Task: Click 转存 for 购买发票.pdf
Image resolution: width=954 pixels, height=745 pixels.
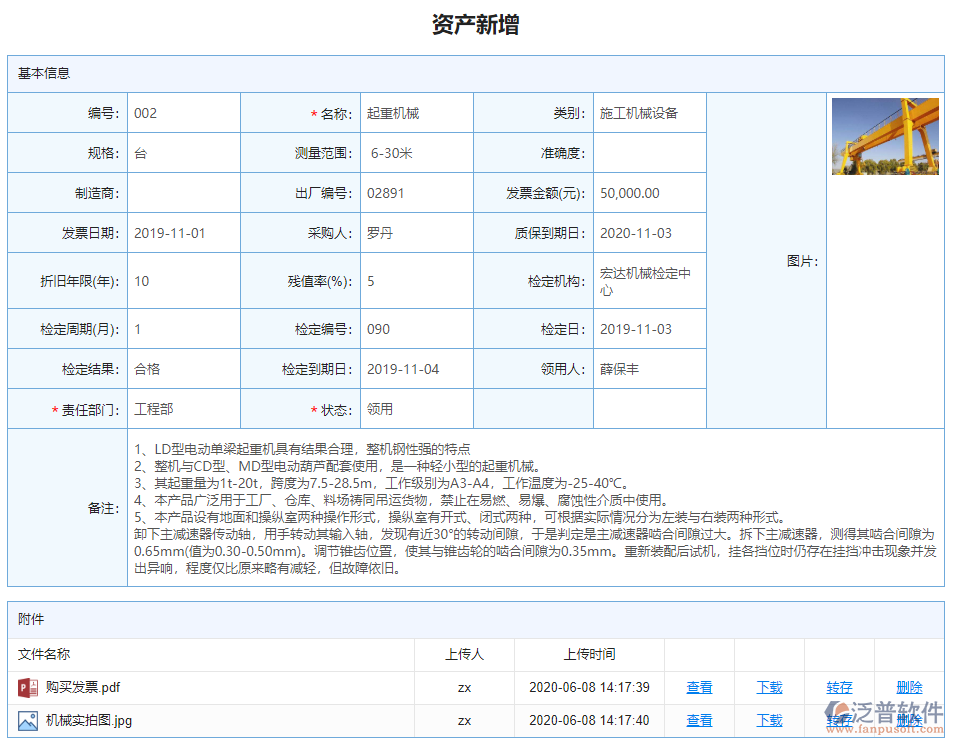Action: [x=839, y=687]
